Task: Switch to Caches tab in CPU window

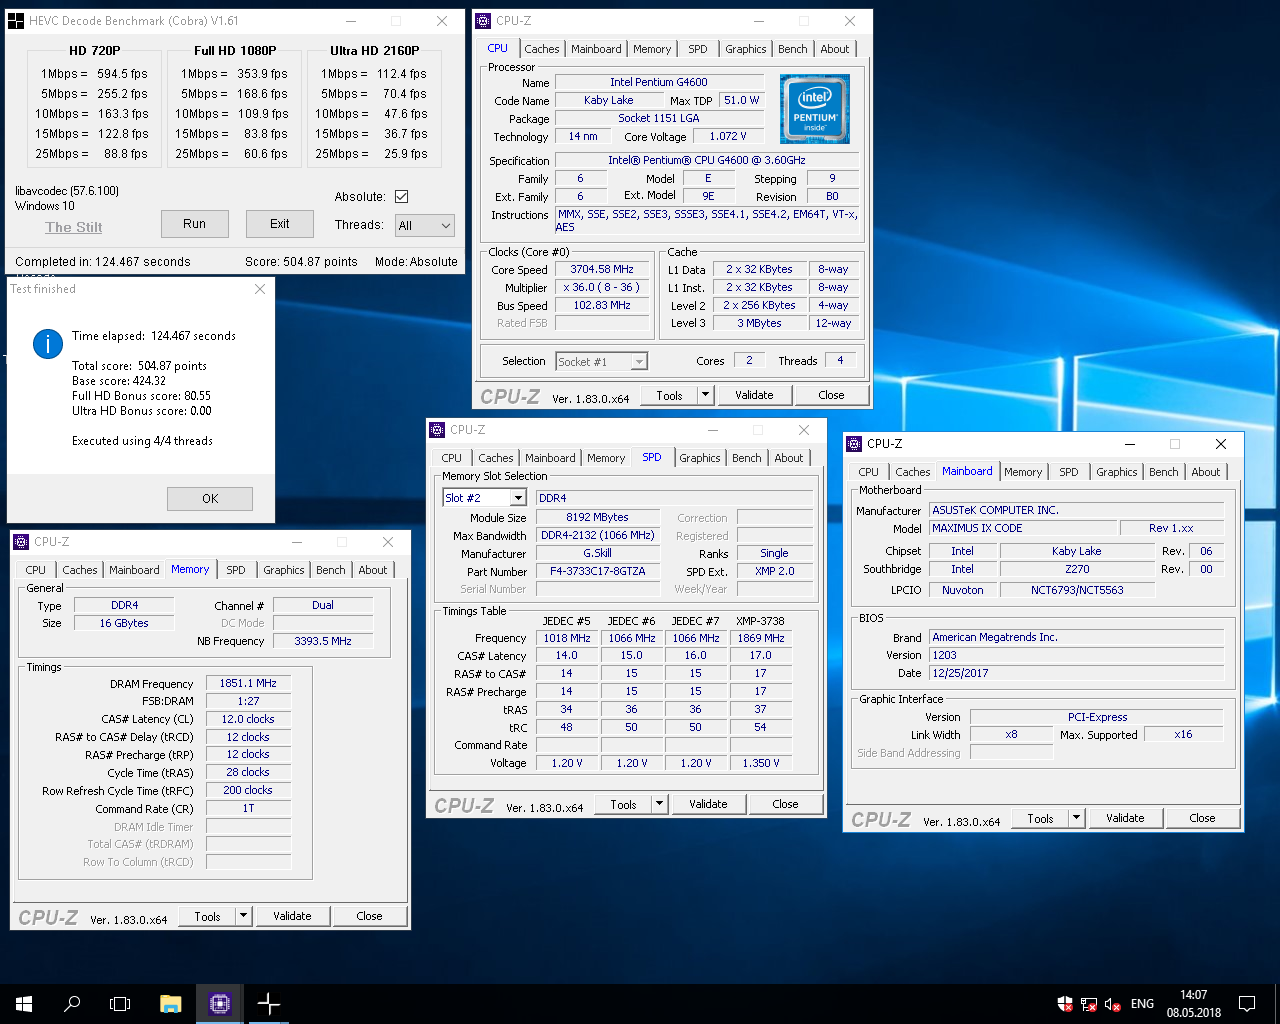Action: click(542, 49)
